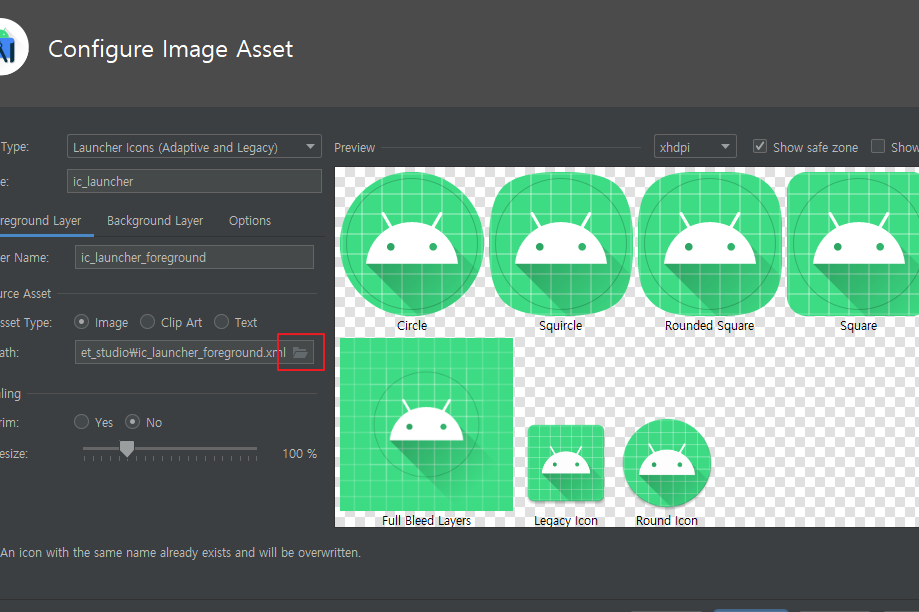Choose the Text asset type radio
The height and width of the screenshot is (612, 919).
pyautogui.click(x=221, y=322)
